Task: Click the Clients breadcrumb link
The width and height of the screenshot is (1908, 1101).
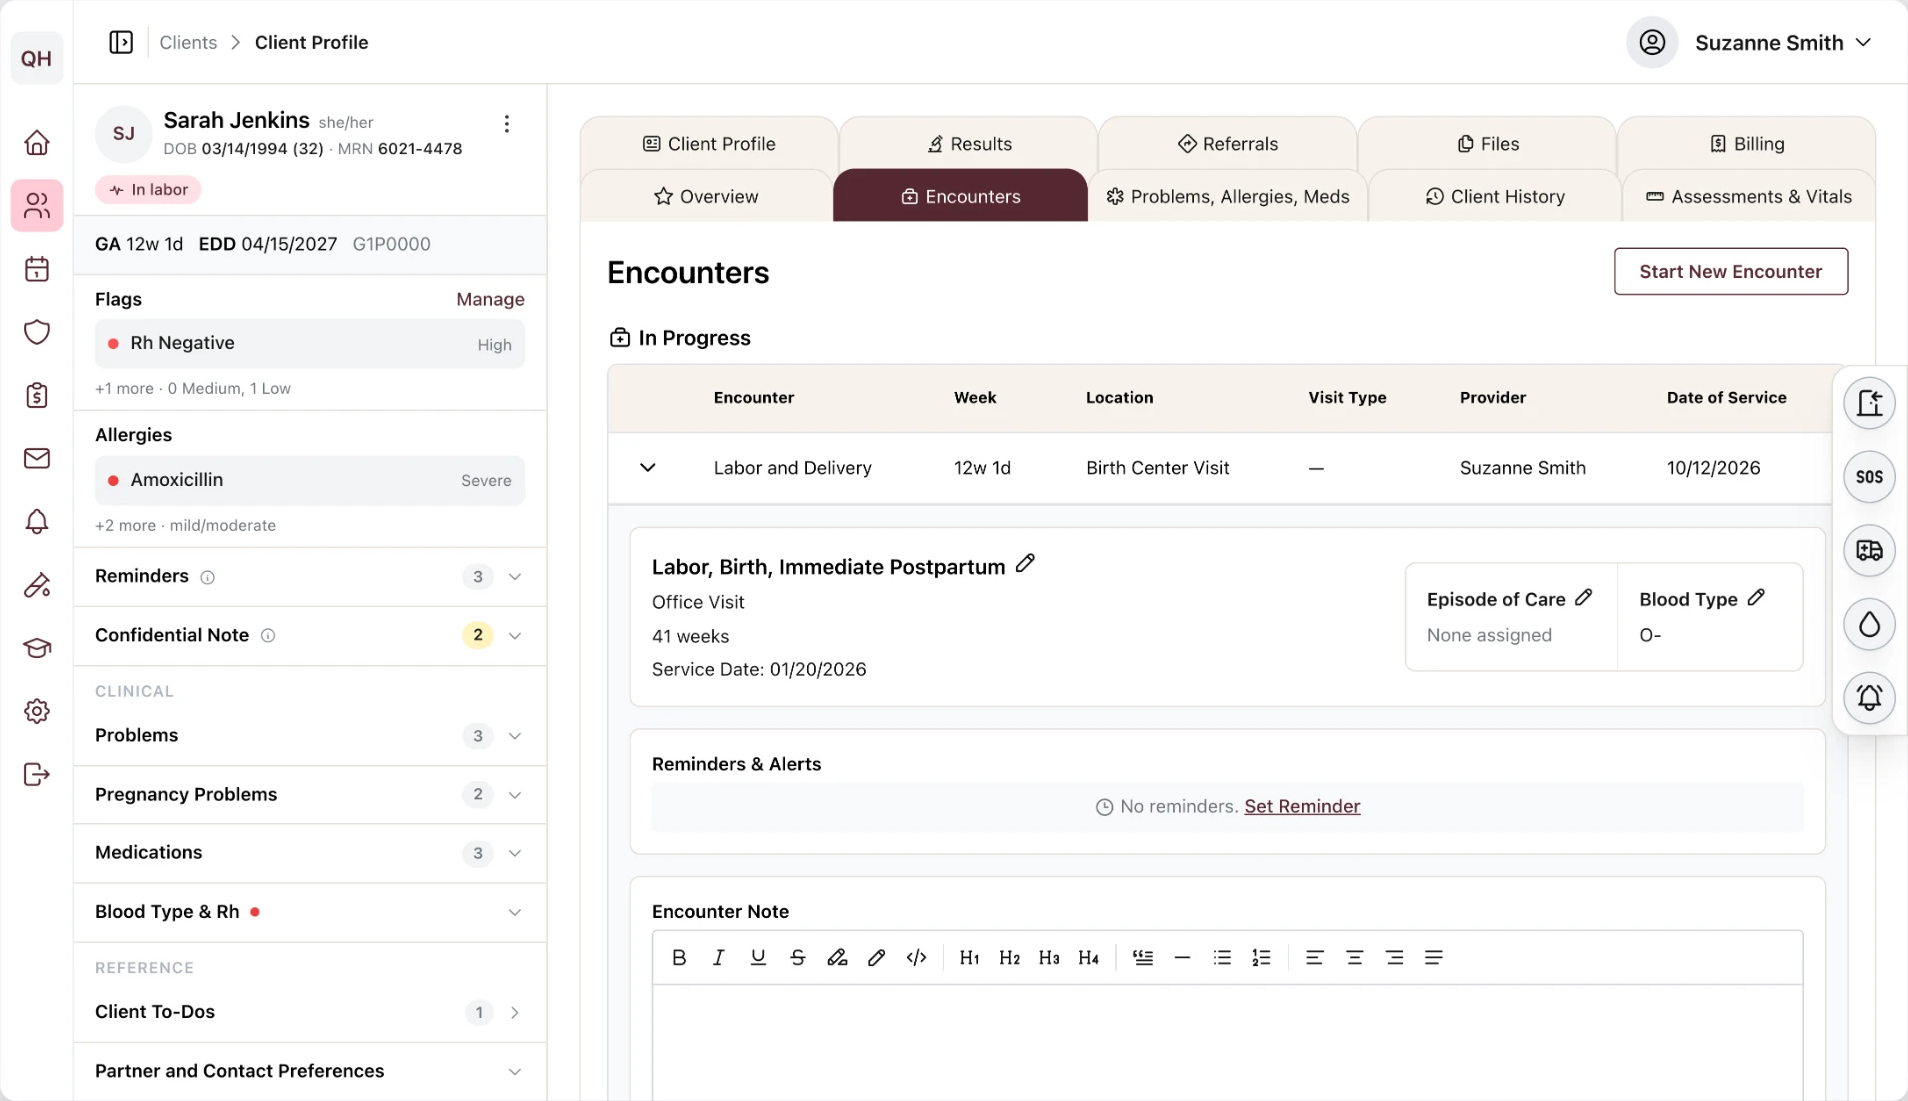Action: click(x=188, y=42)
